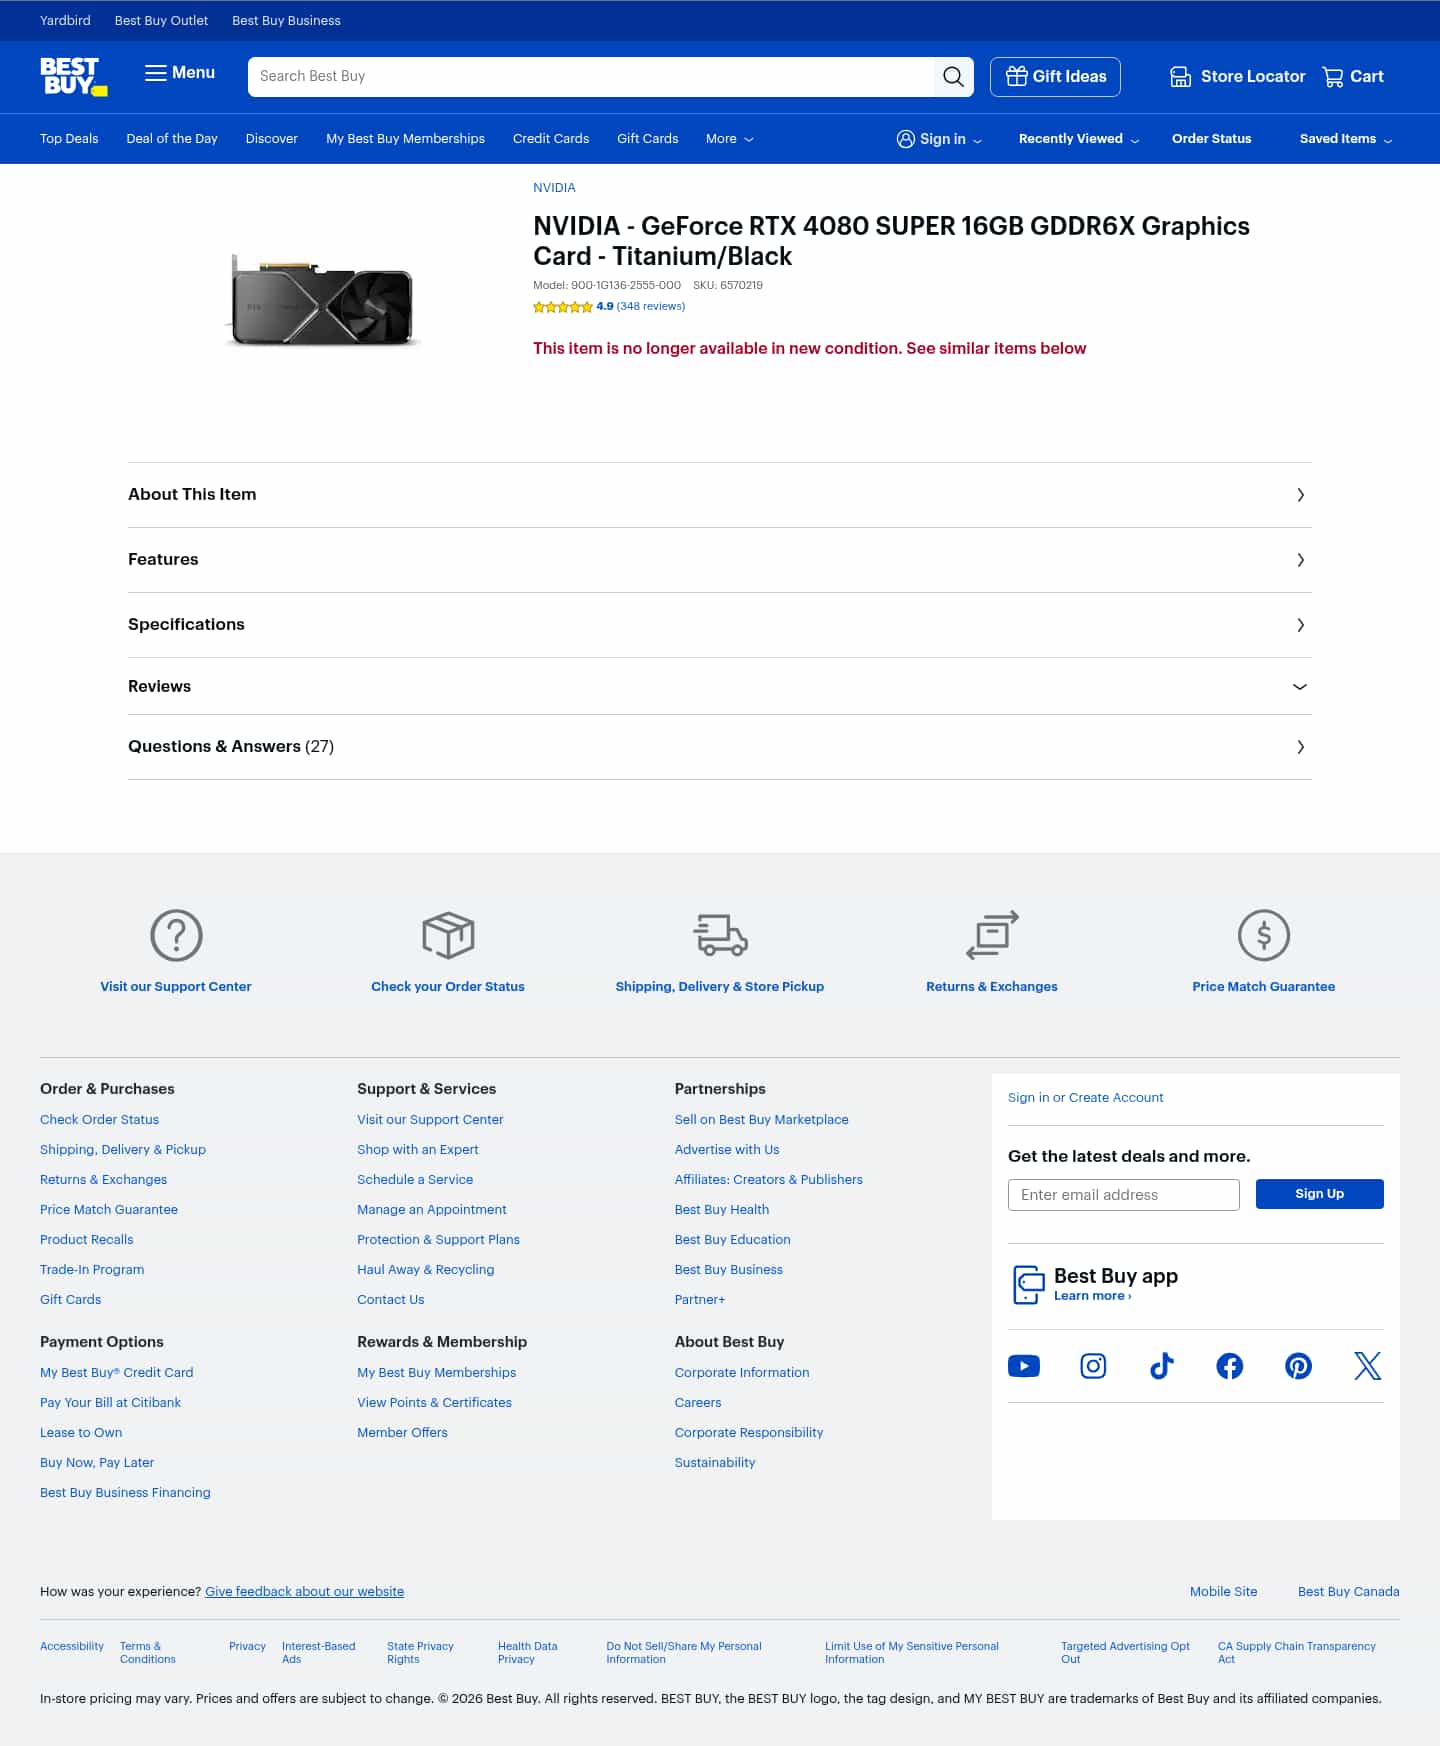This screenshot has width=1440, height=1746.
Task: Open the More dropdown in navigation
Action: click(x=729, y=139)
